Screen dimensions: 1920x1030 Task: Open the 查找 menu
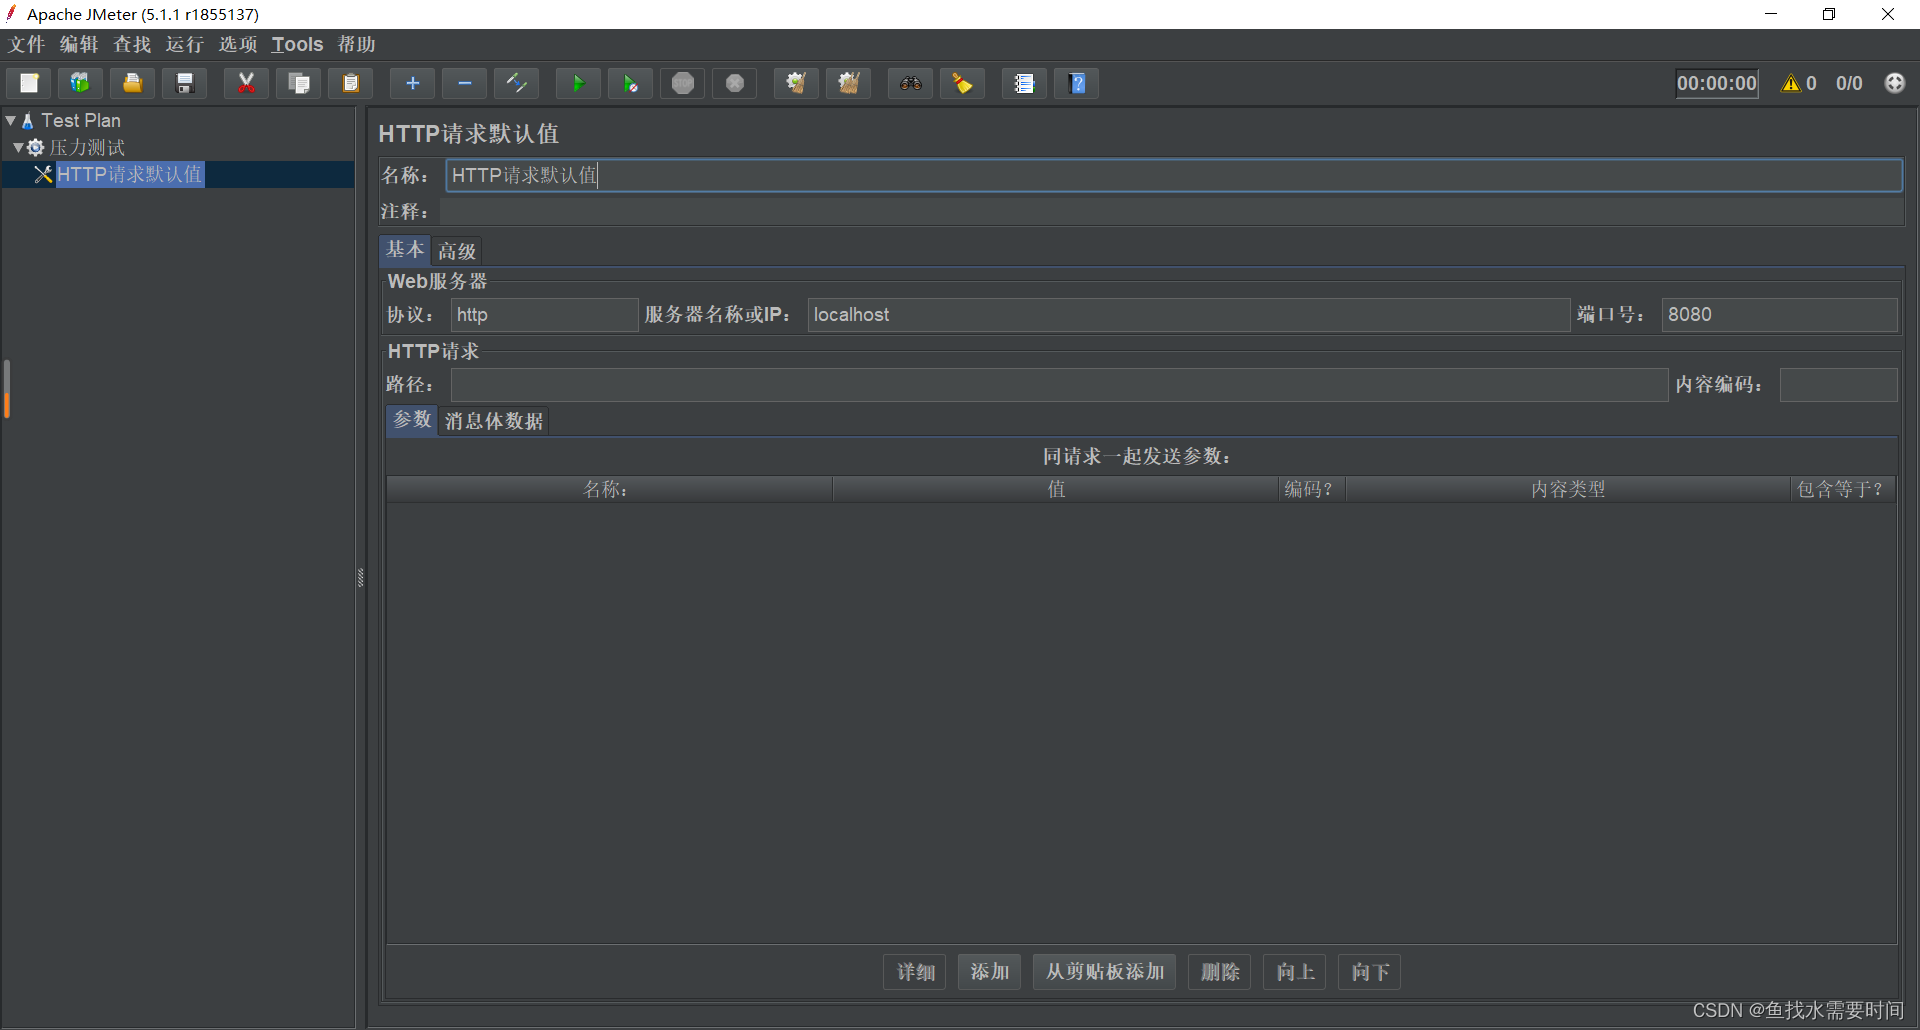(132, 44)
